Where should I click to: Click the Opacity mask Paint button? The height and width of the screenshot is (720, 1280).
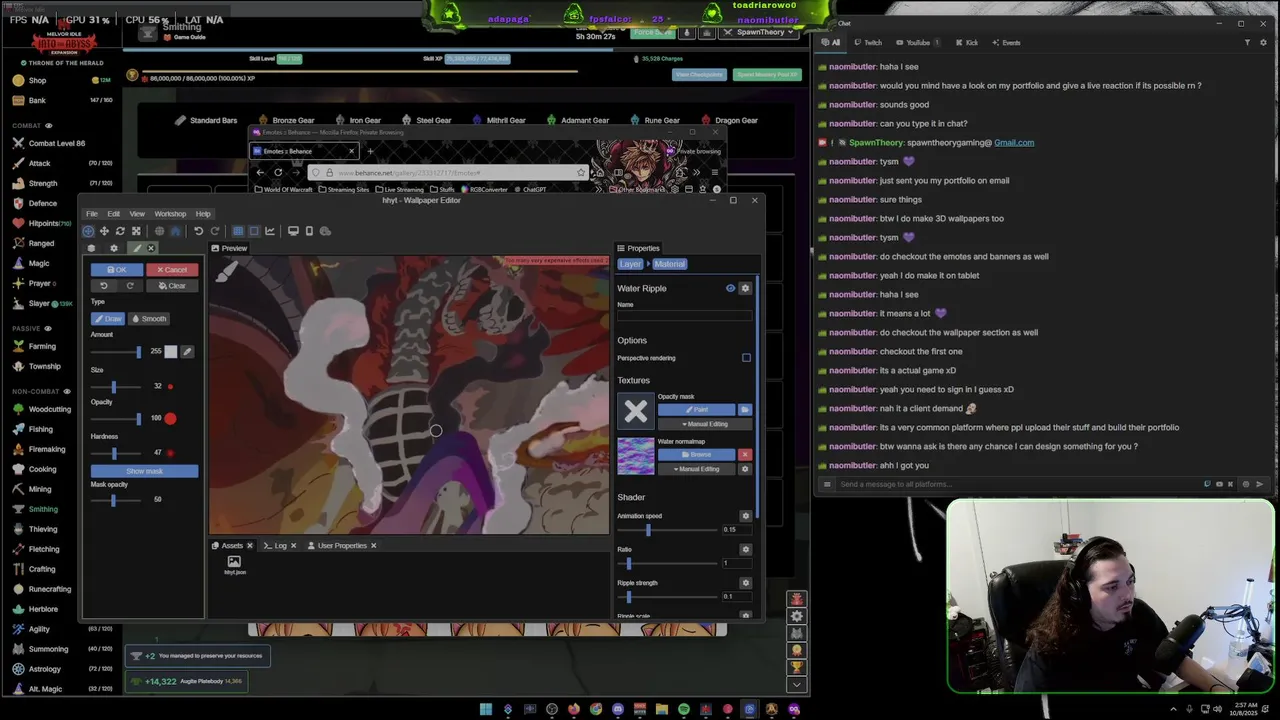pos(696,410)
